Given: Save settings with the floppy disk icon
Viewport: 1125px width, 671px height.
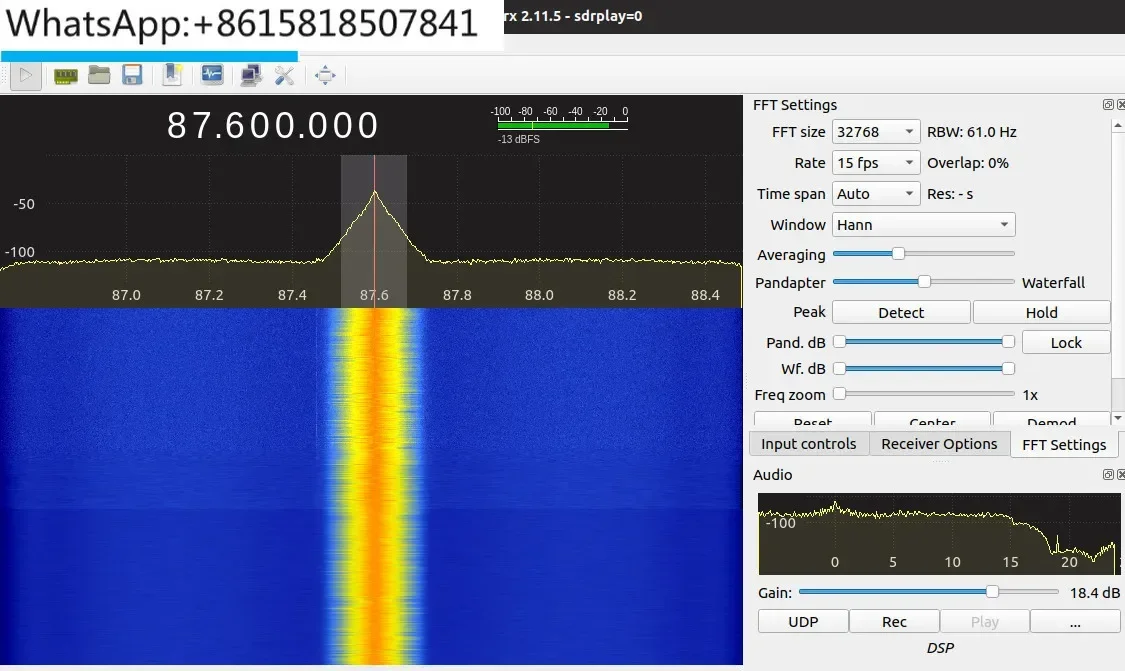Looking at the screenshot, I should (x=132, y=75).
